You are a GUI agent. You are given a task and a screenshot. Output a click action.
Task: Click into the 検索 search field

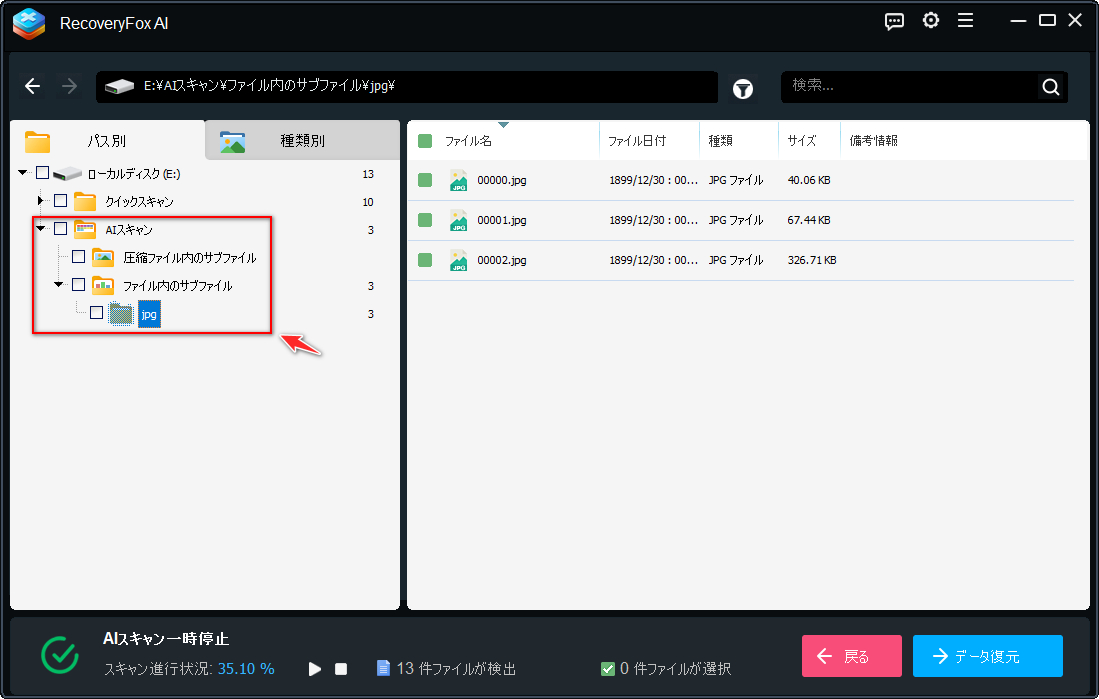pos(909,87)
